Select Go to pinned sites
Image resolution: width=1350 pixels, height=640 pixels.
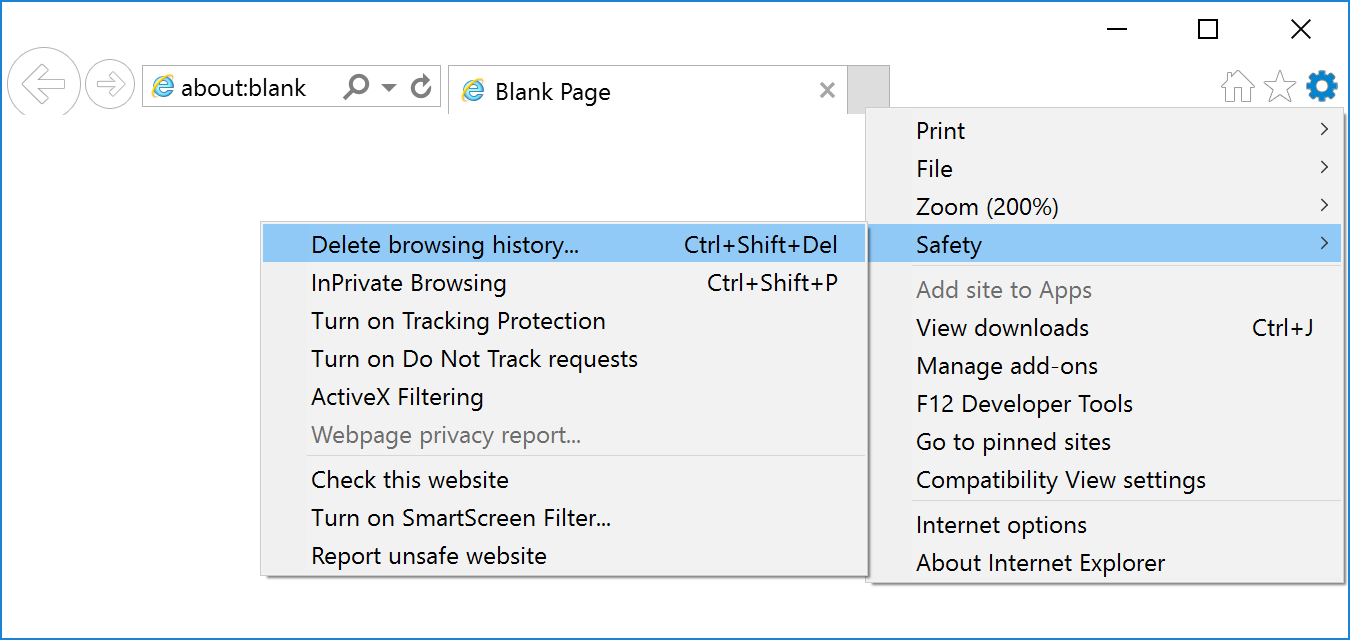point(1105,442)
